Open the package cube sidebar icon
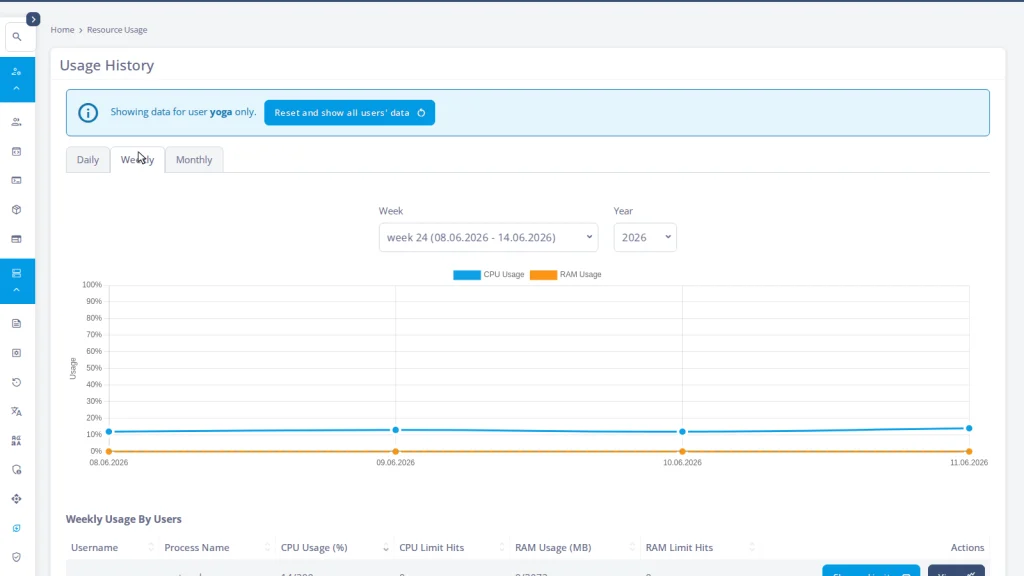 tap(17, 210)
